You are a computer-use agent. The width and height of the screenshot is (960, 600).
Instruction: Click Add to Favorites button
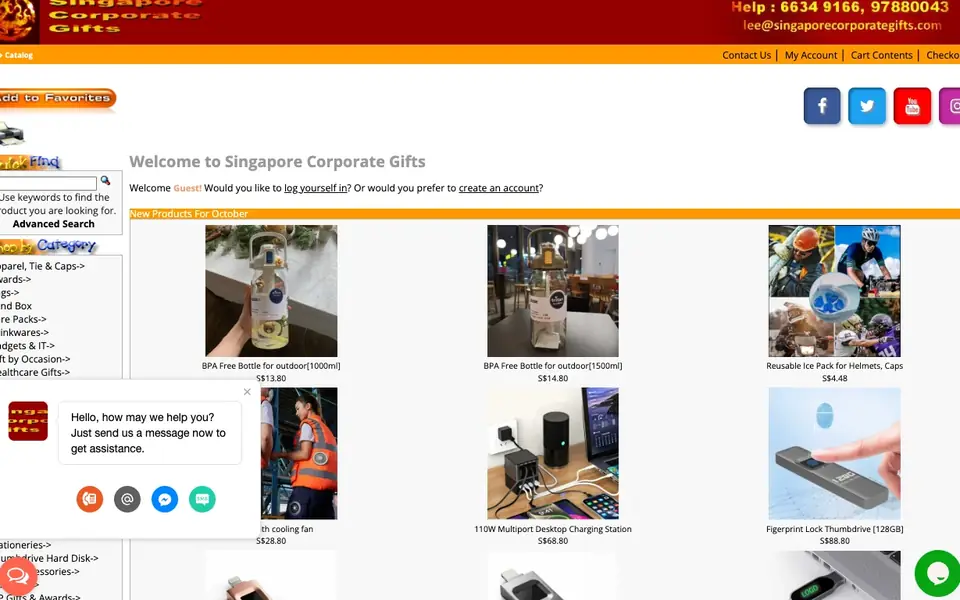coord(56,99)
